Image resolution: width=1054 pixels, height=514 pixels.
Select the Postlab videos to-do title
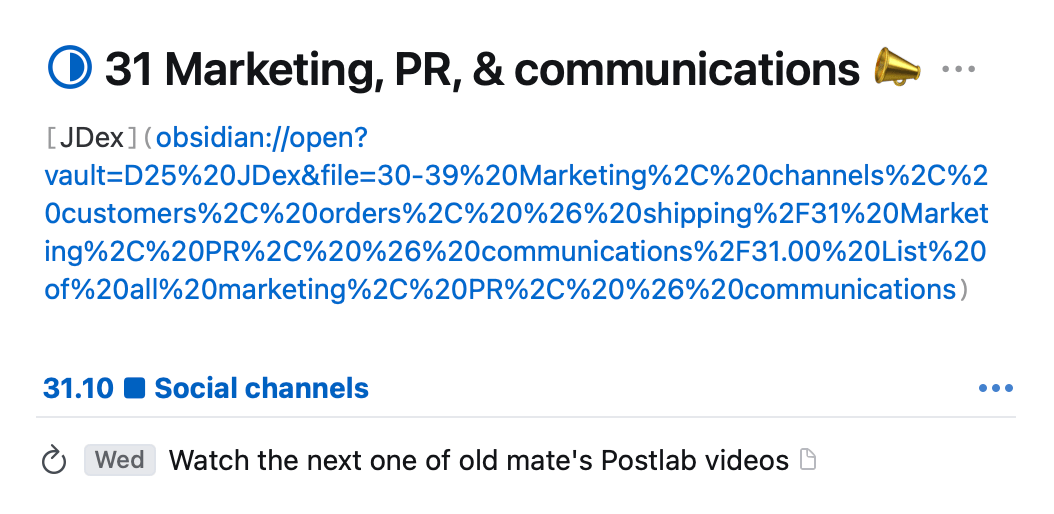coord(479,460)
